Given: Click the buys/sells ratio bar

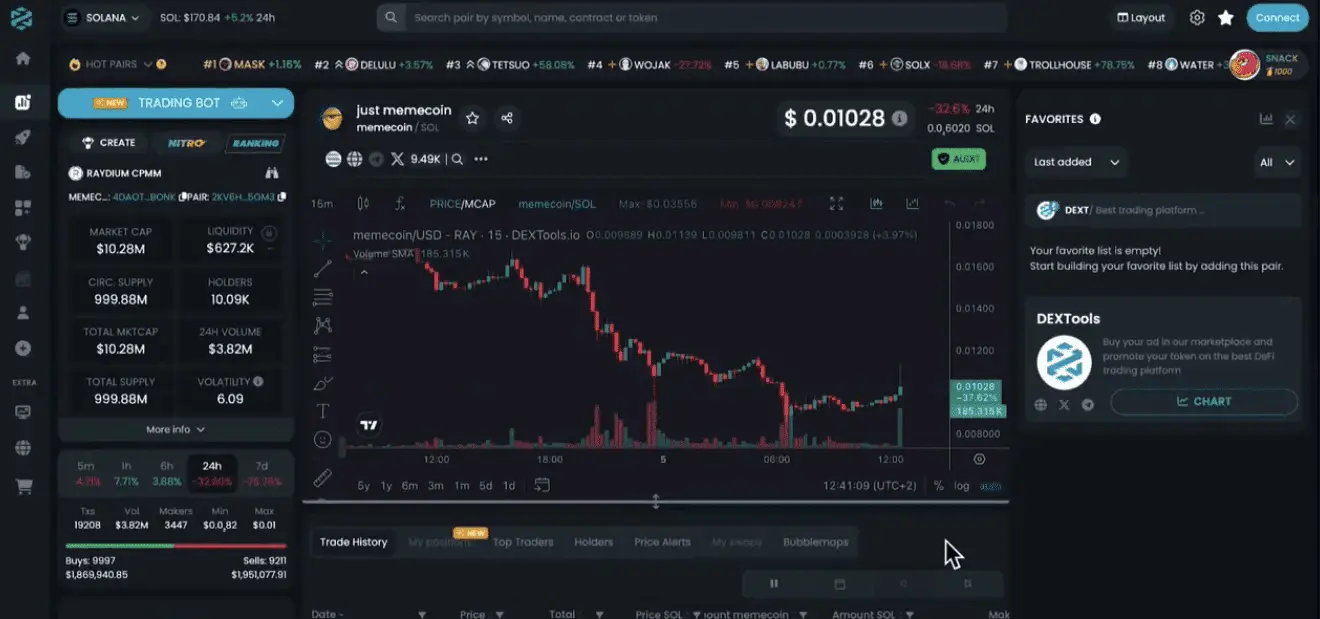Looking at the screenshot, I should (x=176, y=546).
